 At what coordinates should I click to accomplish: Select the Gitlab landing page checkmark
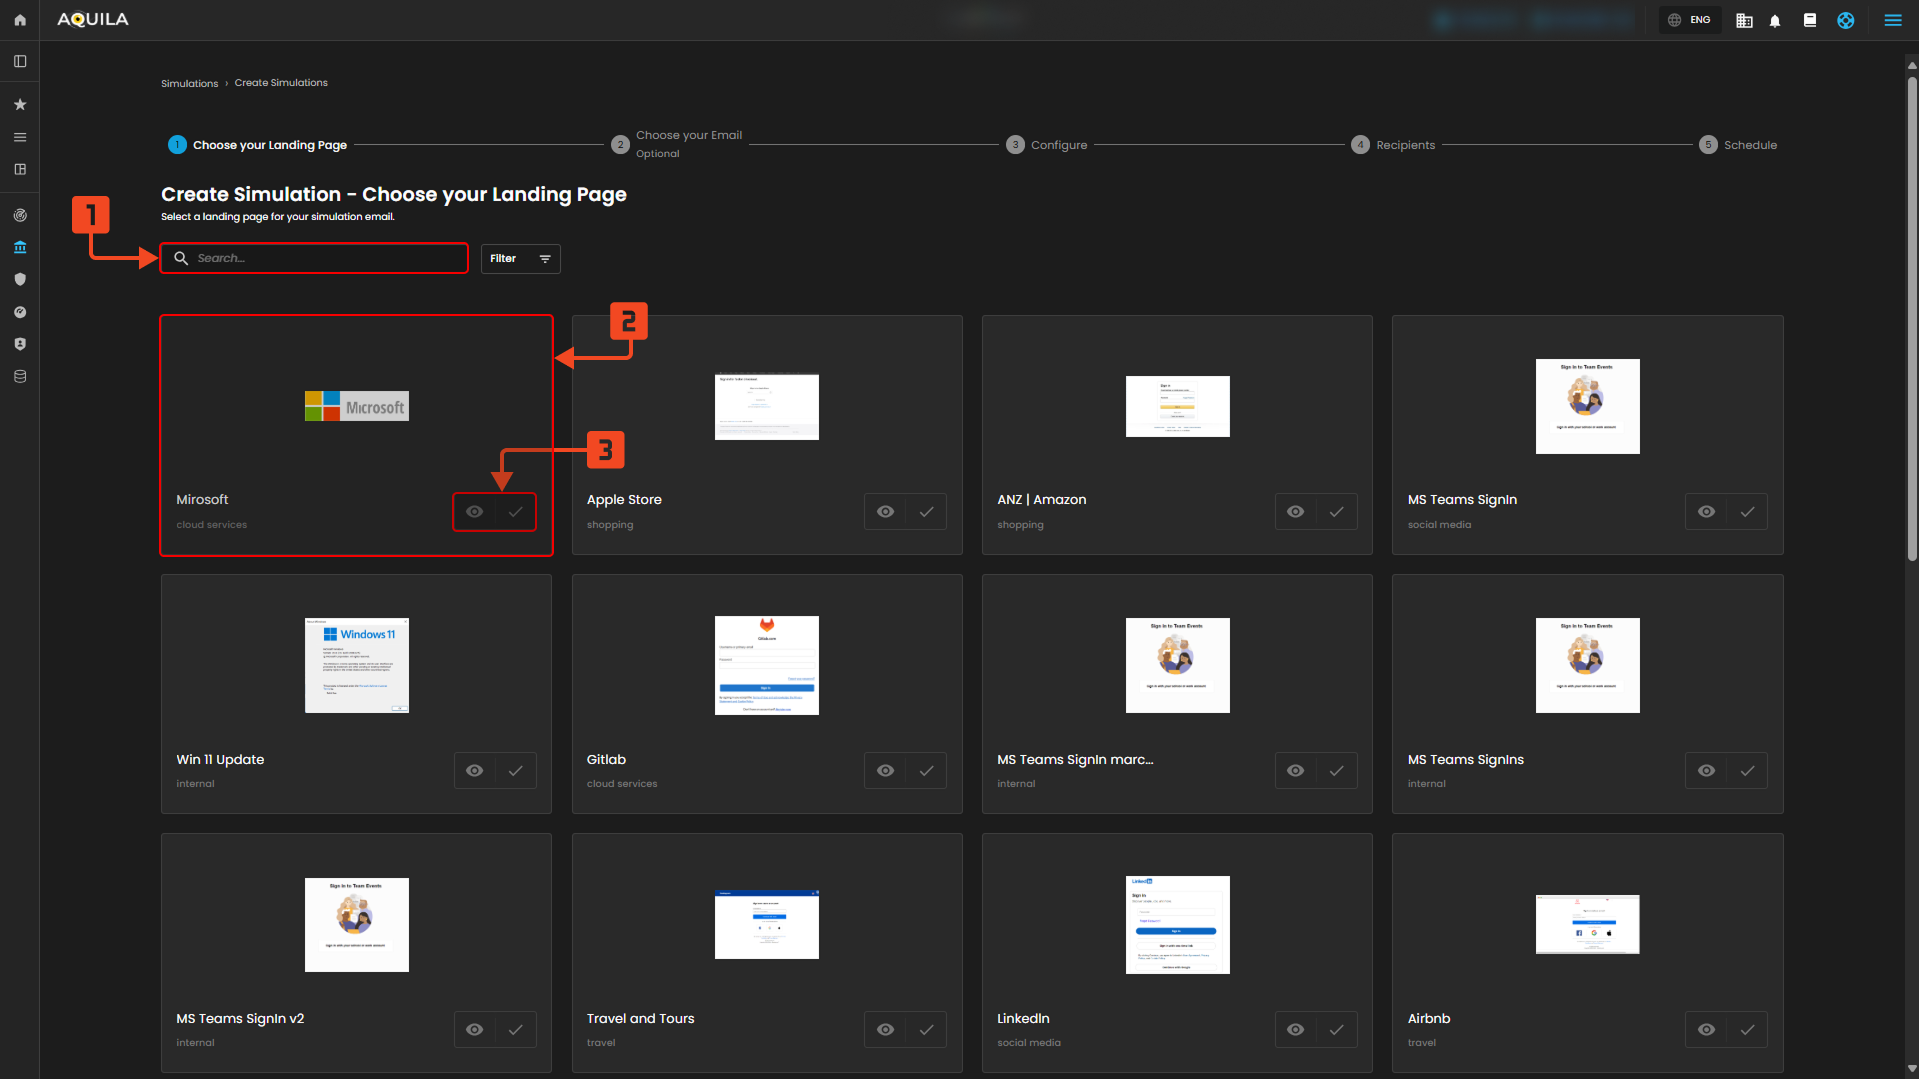926,771
